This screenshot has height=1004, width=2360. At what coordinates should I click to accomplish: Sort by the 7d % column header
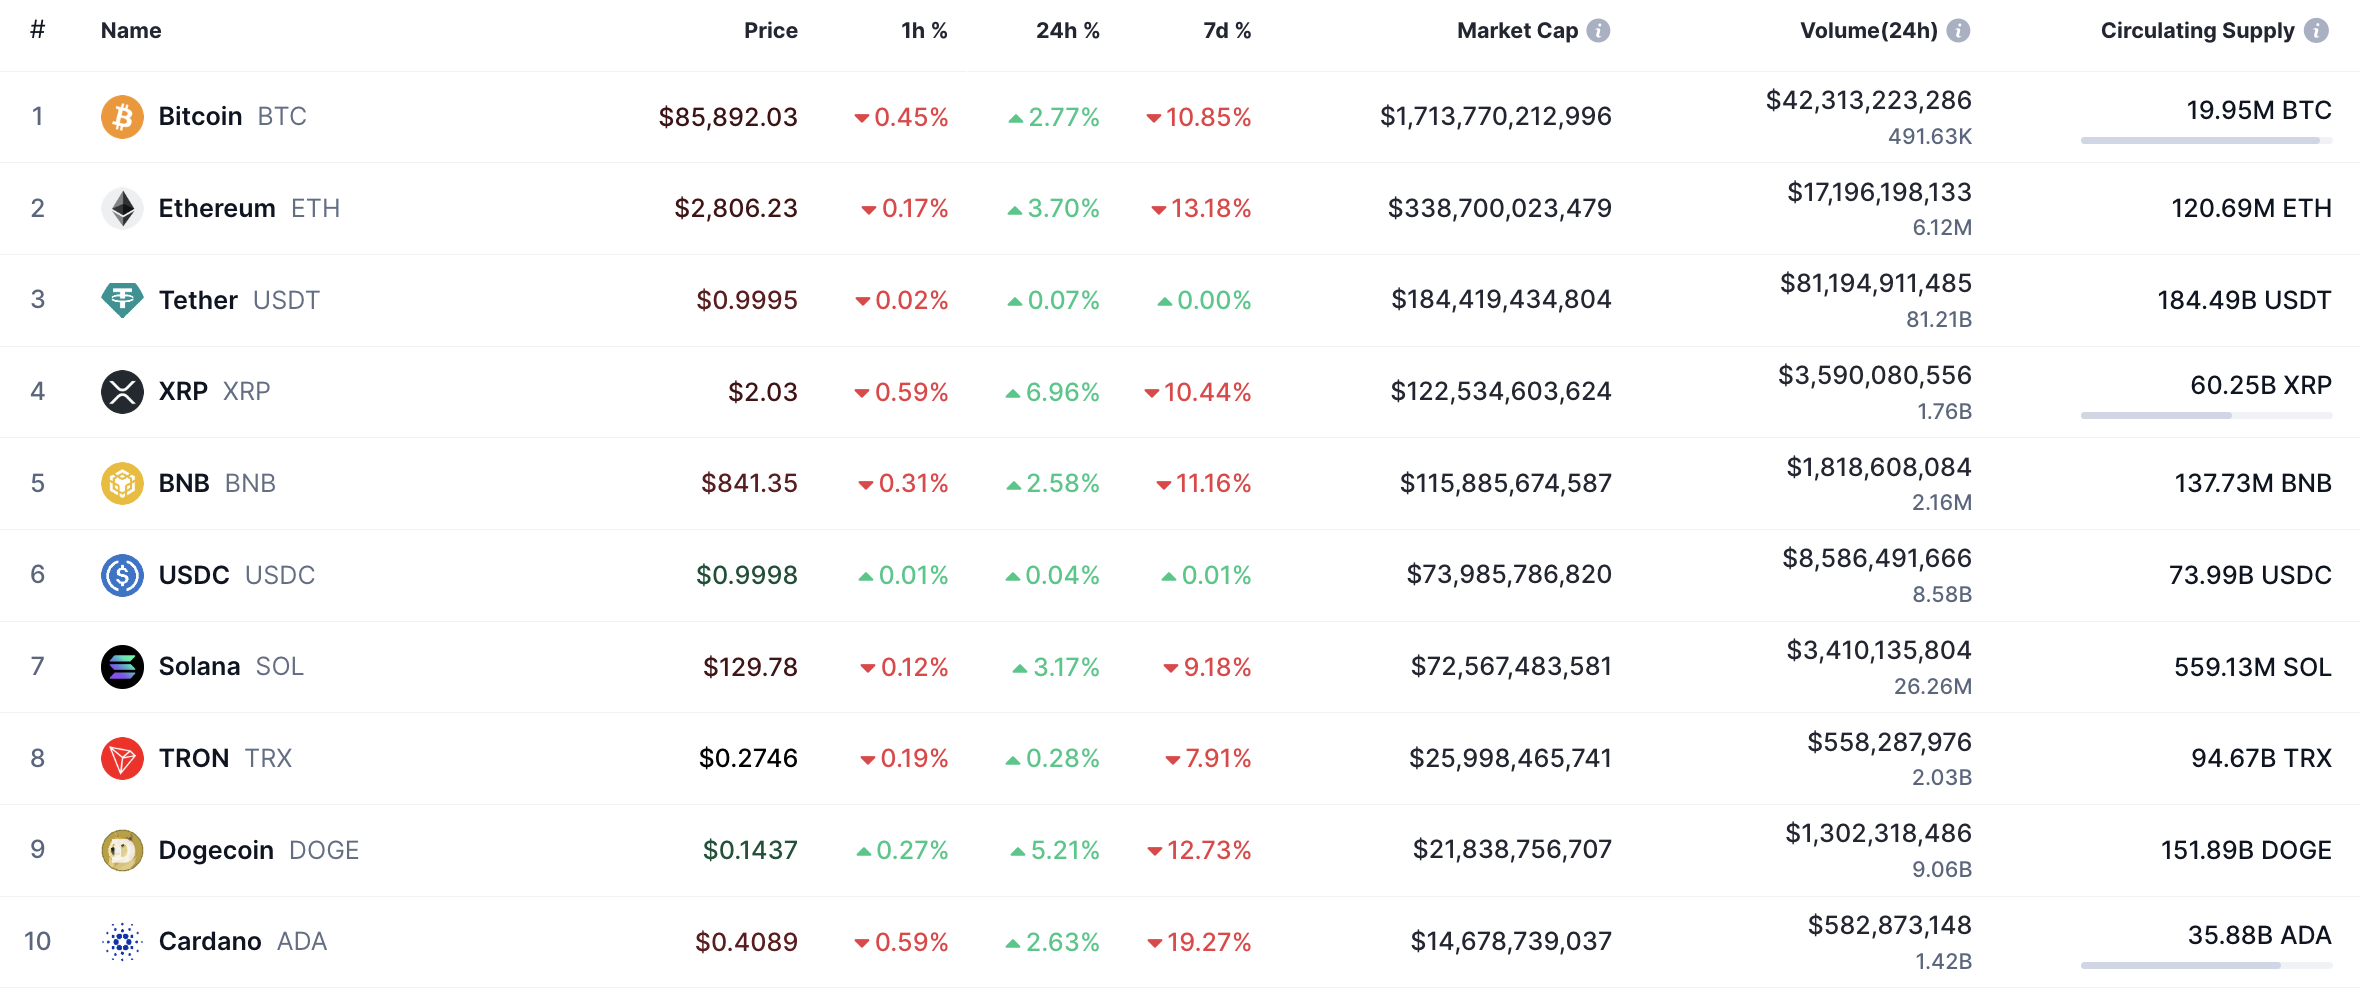(1227, 31)
